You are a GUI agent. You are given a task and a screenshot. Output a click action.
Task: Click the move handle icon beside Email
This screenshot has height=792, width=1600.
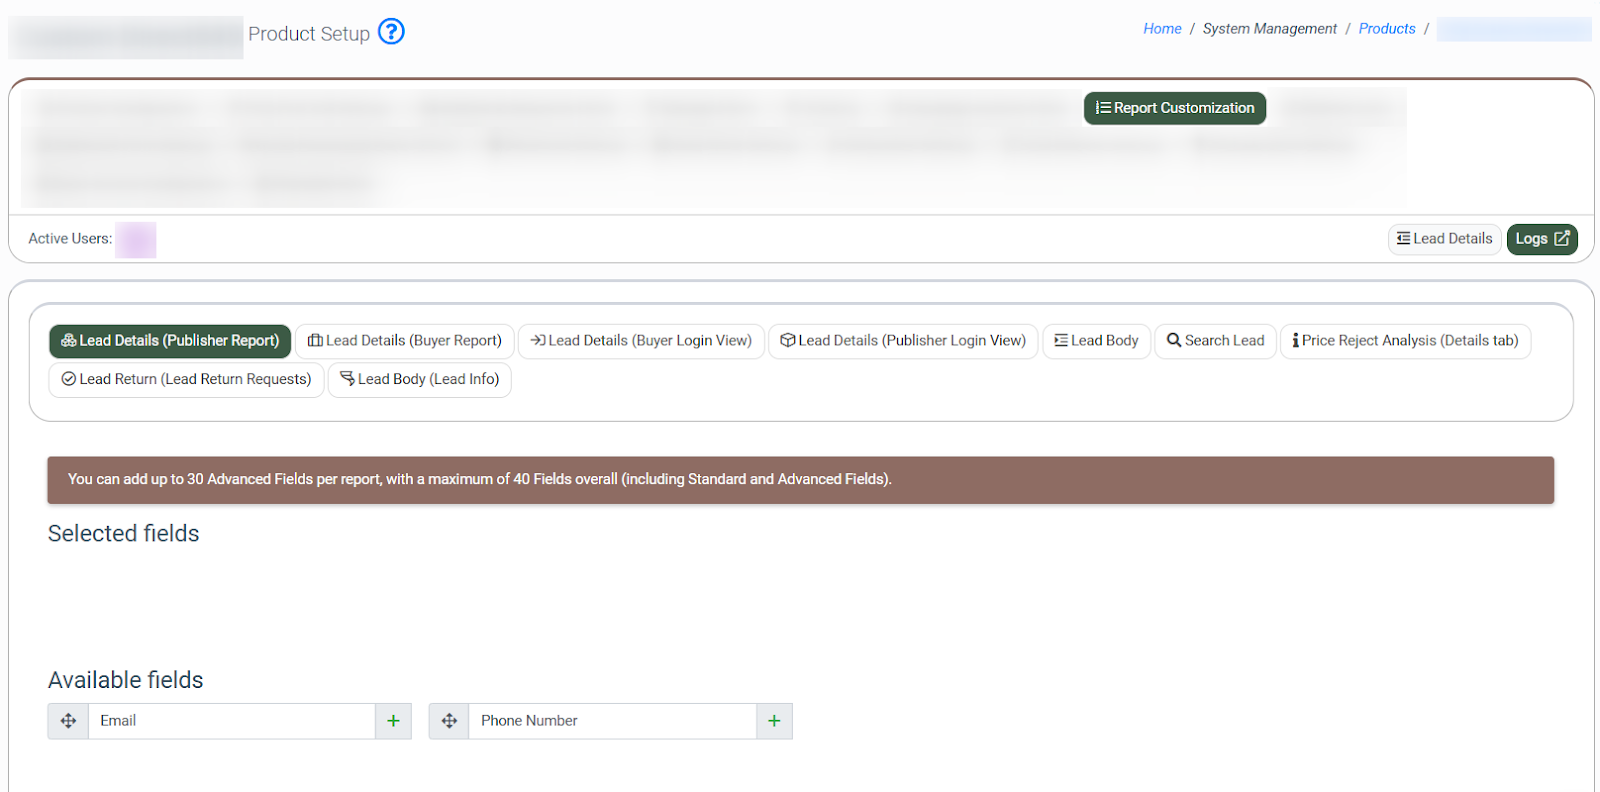point(68,721)
